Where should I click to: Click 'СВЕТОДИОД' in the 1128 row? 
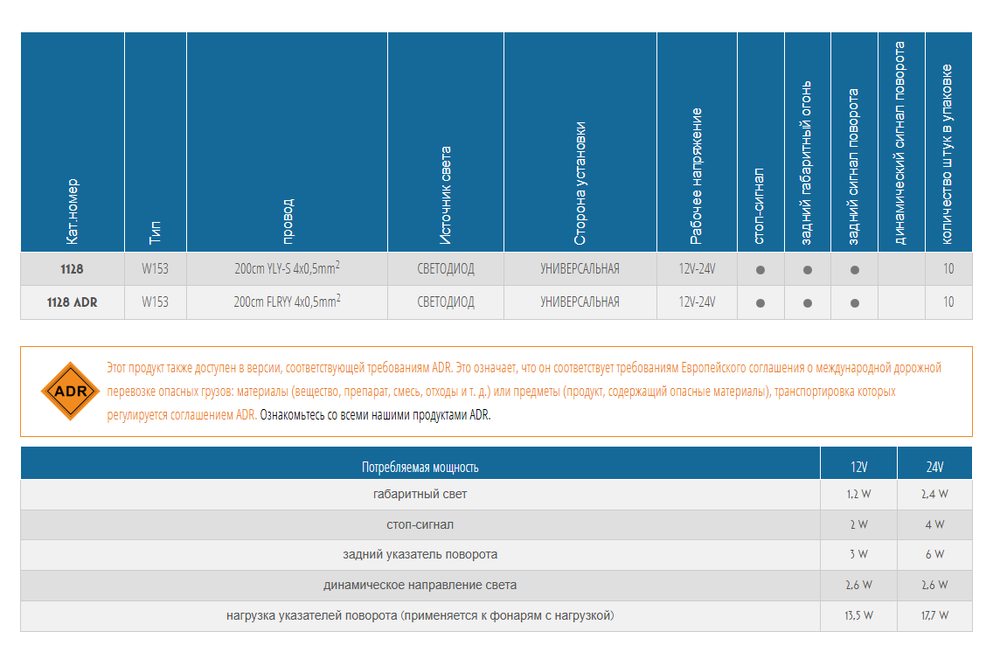coord(446,269)
